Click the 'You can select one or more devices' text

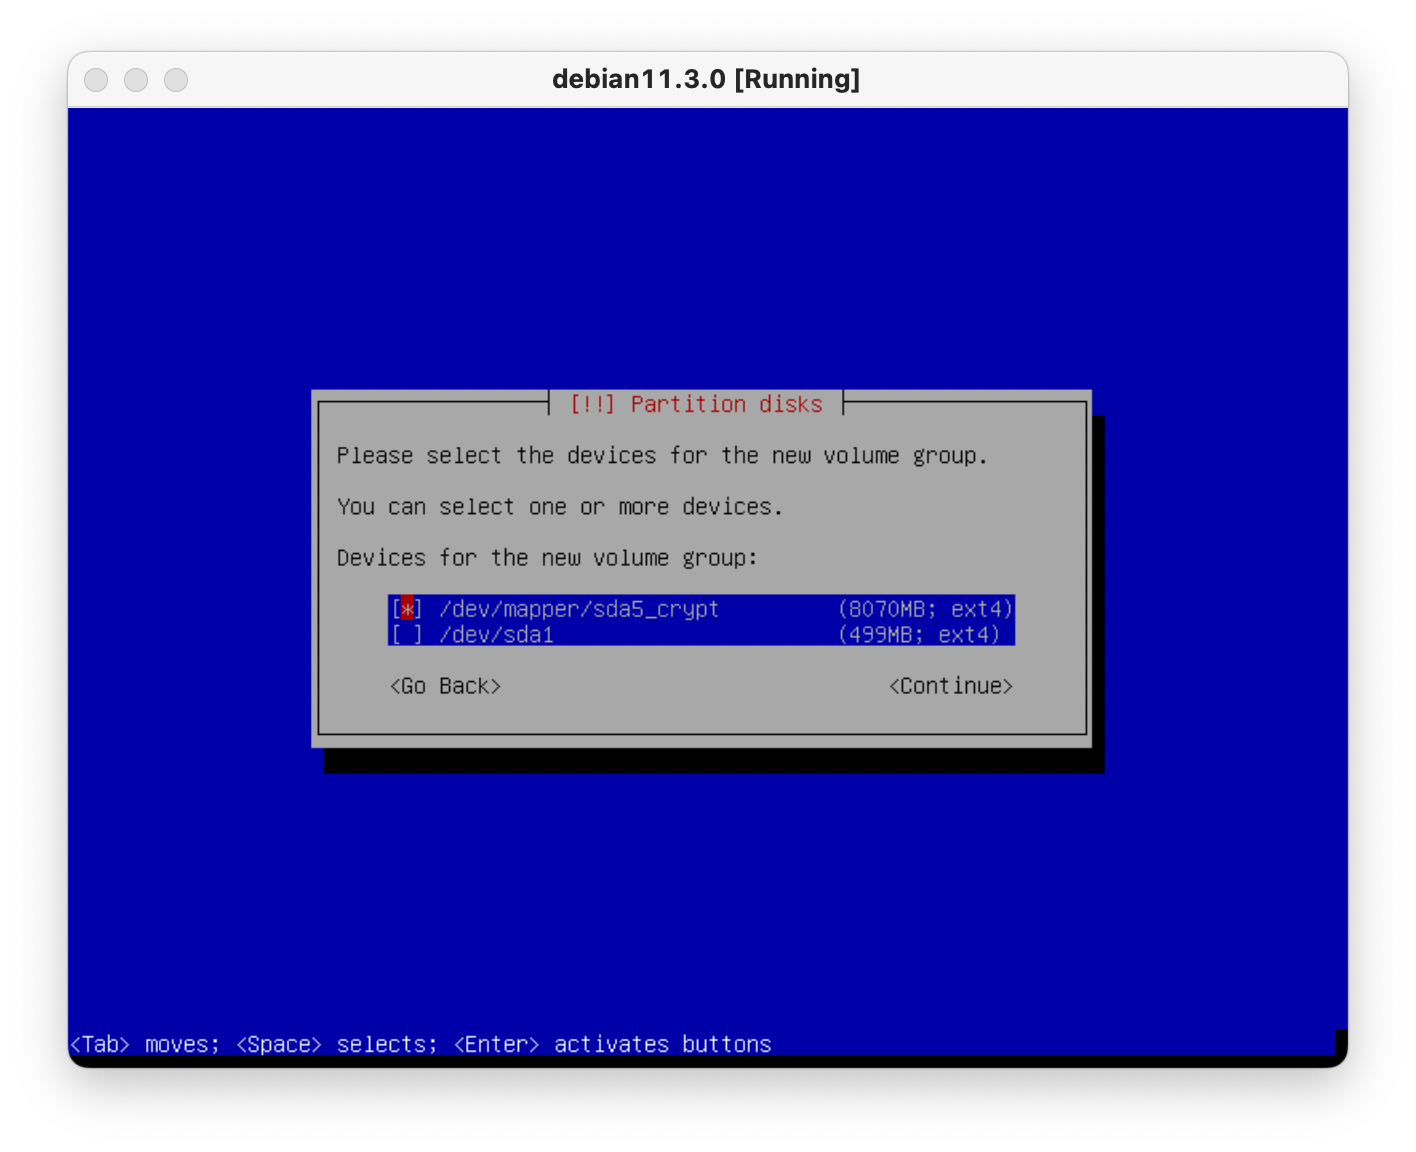point(559,507)
